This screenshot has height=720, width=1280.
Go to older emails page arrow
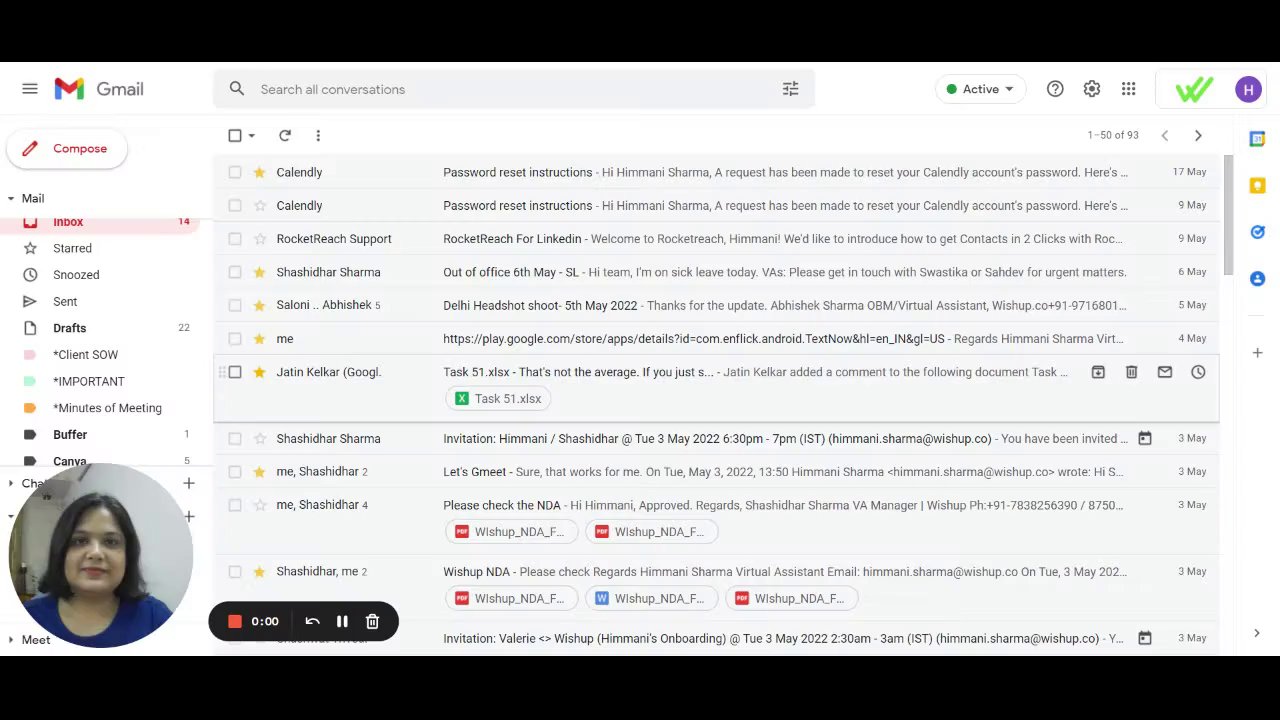coord(1198,135)
